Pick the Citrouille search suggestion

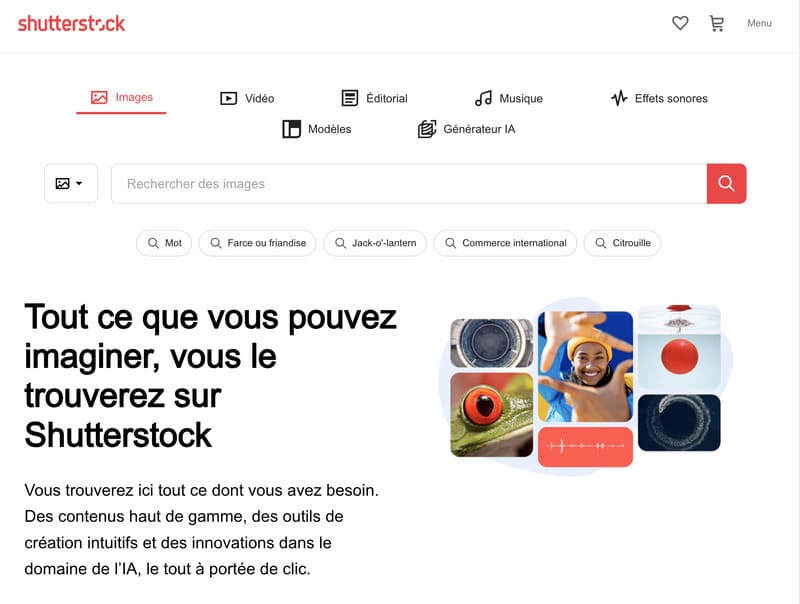pos(622,243)
